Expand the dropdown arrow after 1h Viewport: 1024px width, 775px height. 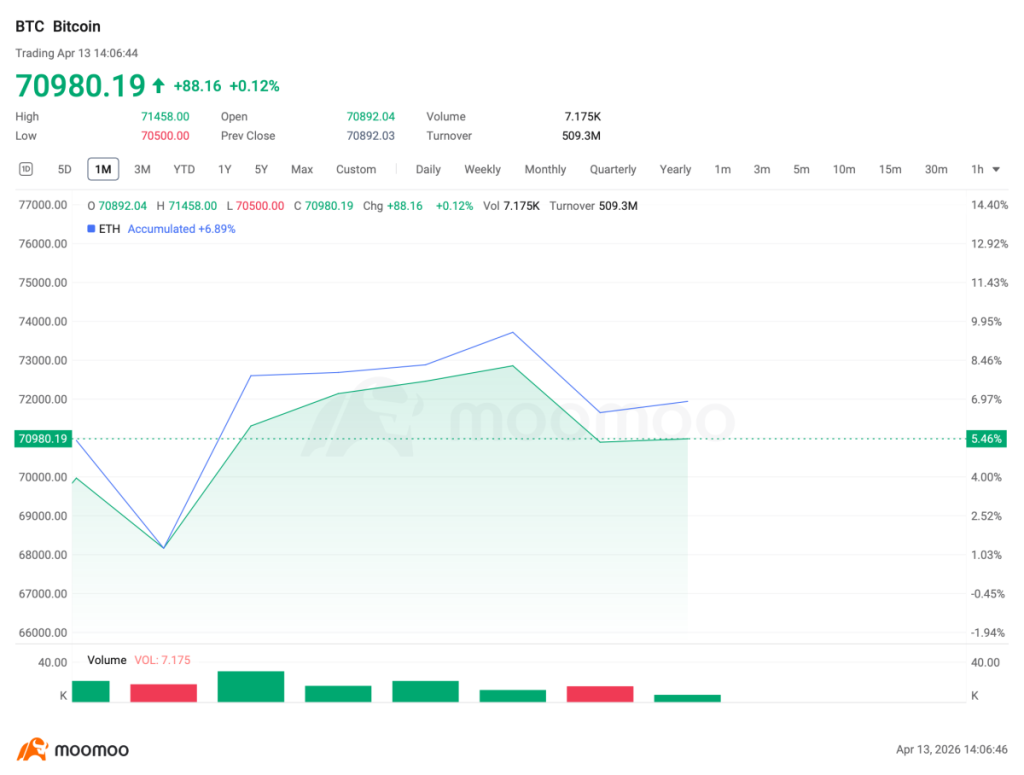pyautogui.click(x=996, y=169)
